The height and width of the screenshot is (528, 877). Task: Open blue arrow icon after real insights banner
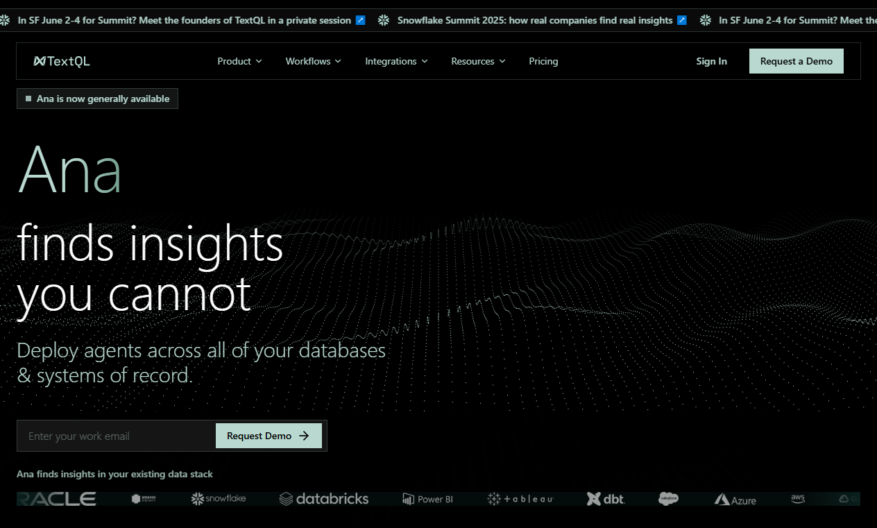[x=682, y=20]
